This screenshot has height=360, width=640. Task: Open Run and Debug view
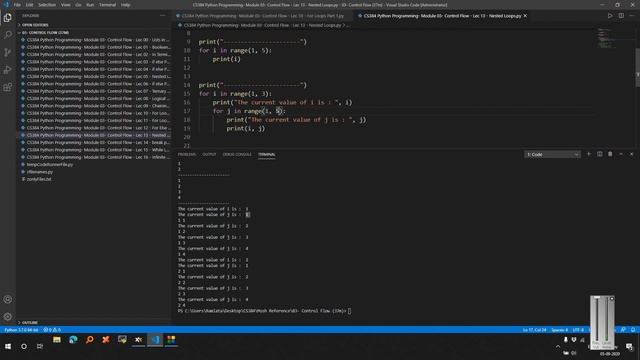pos(7,70)
